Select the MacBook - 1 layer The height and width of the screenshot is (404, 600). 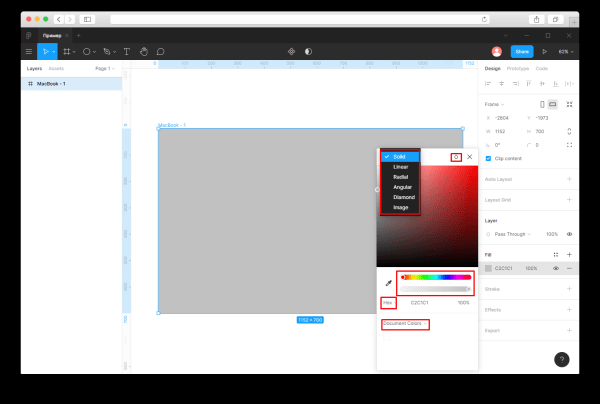(52, 83)
